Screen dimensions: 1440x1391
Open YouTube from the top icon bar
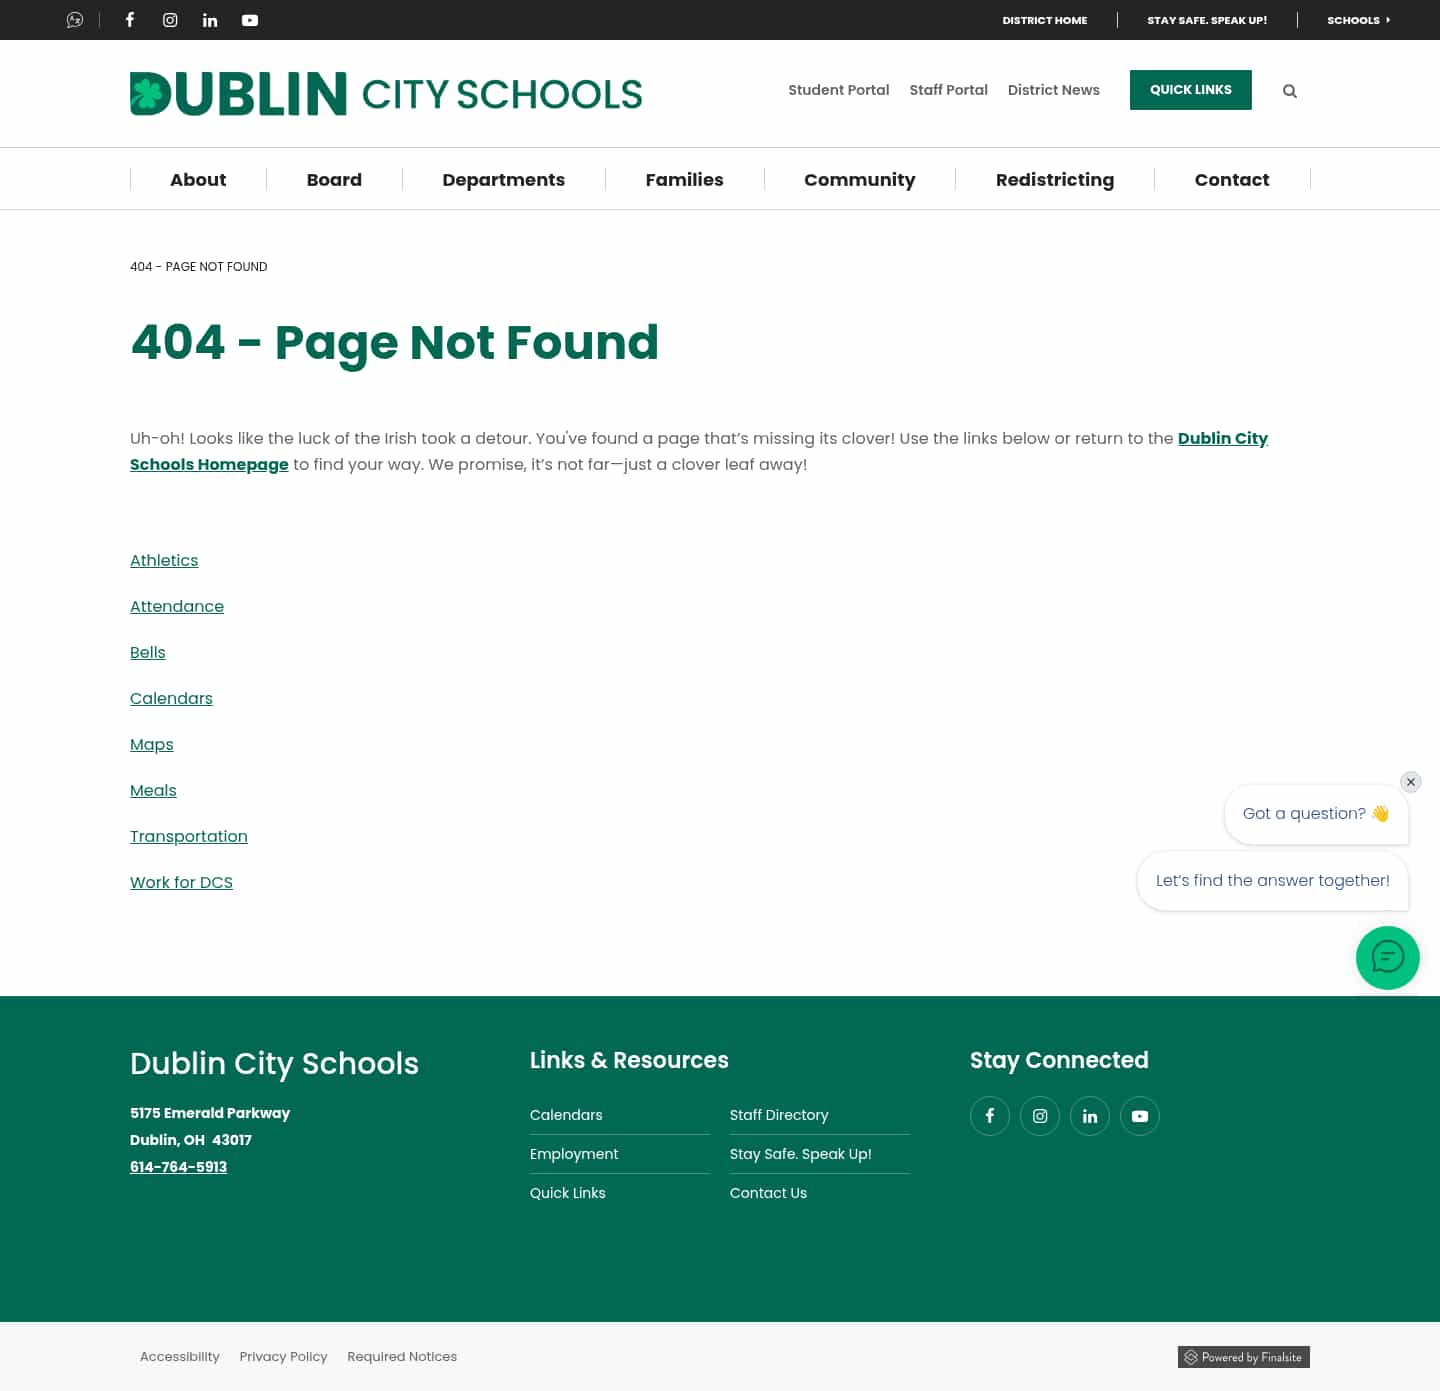[249, 19]
